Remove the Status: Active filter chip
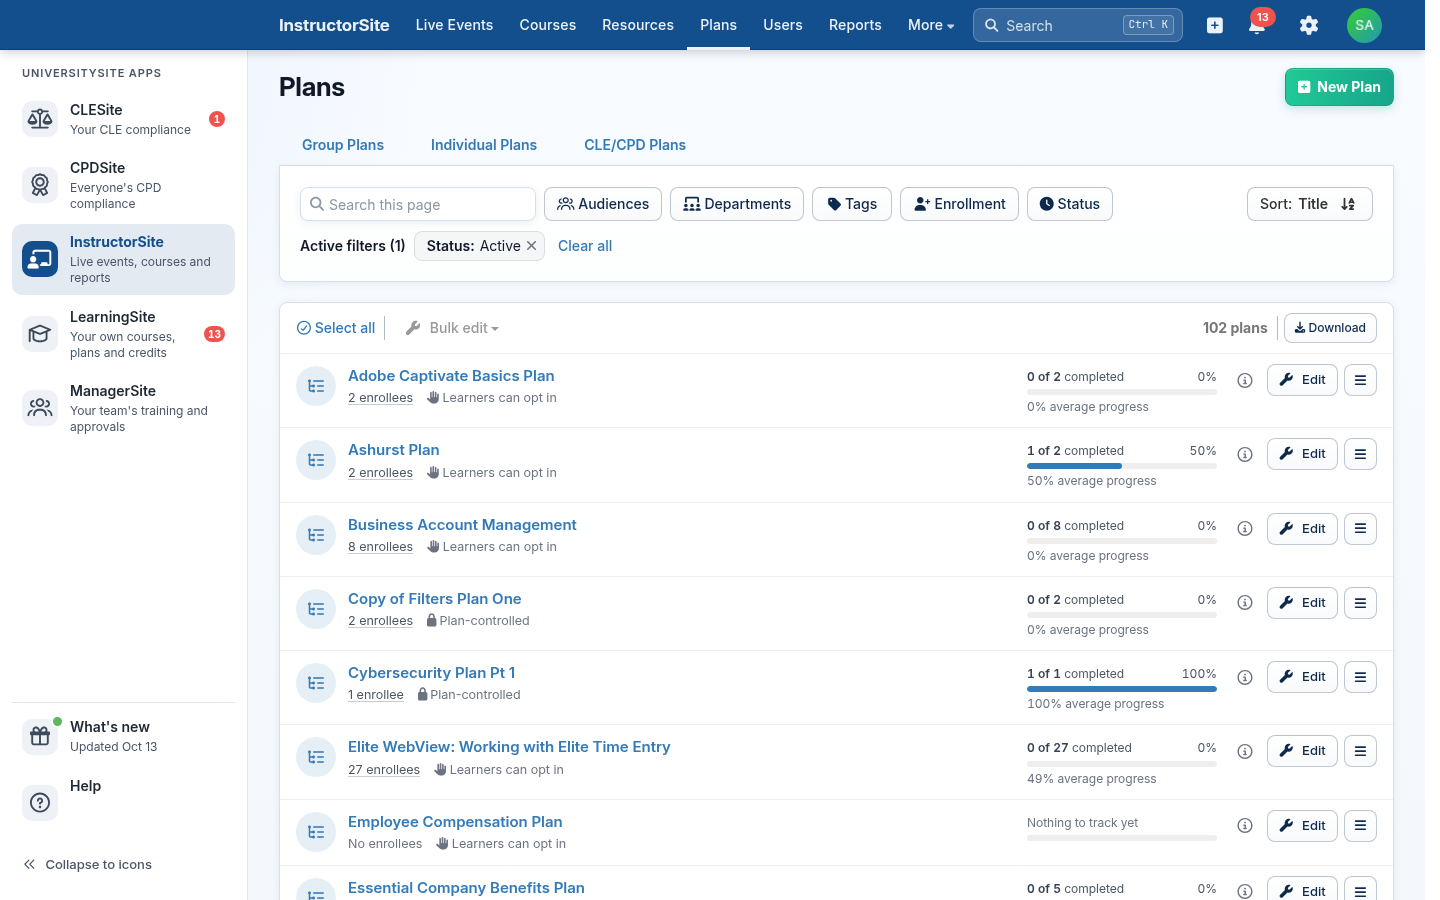Viewport: 1440px width, 900px height. tap(531, 246)
